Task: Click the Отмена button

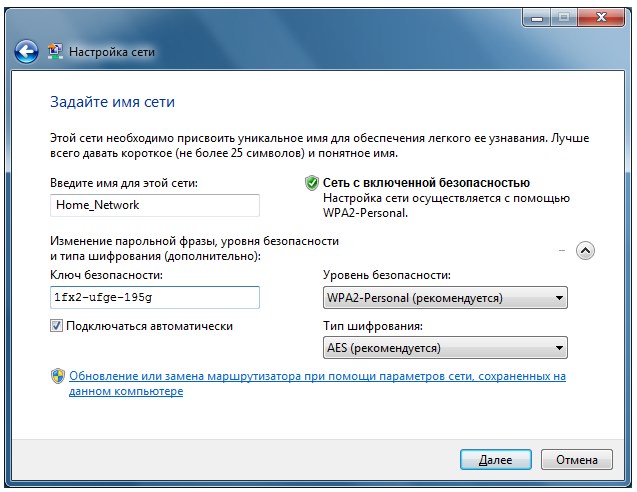Action: (x=576, y=459)
